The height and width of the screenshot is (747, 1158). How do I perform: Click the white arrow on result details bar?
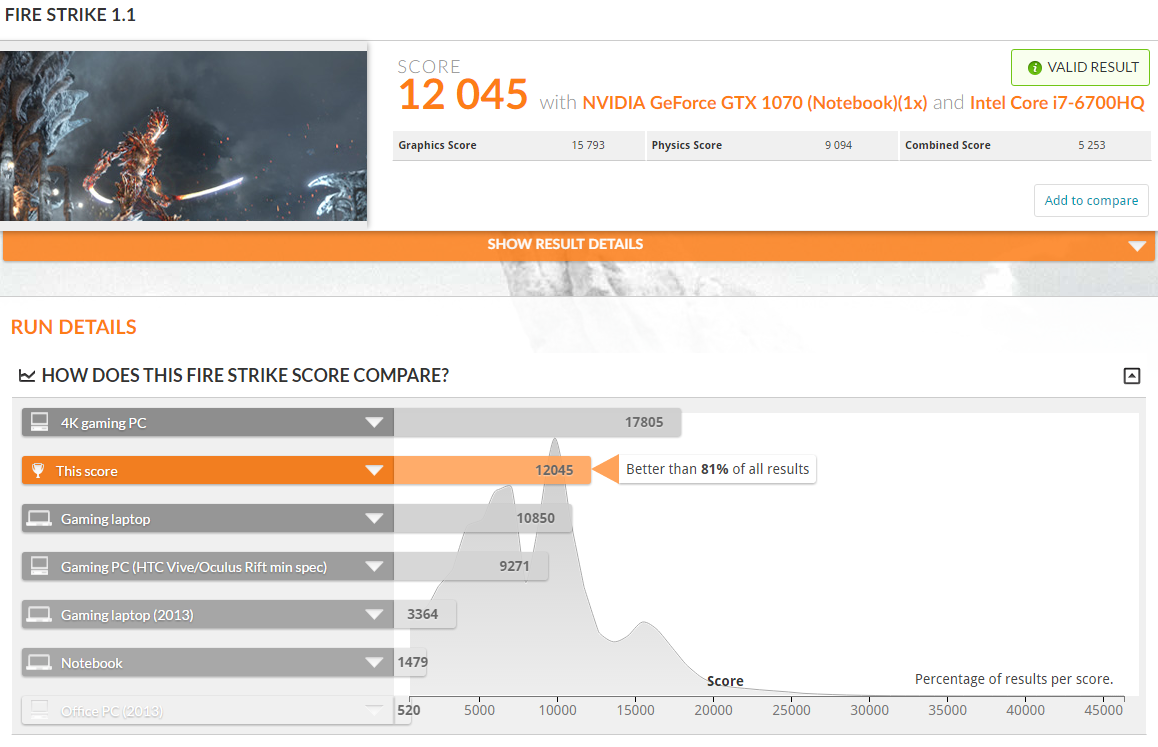(1137, 246)
